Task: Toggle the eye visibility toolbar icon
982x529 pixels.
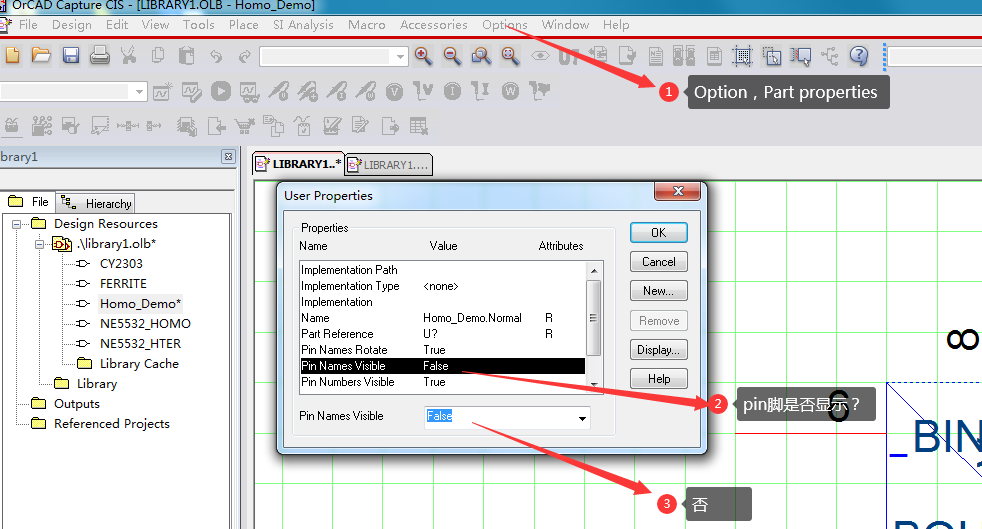Action: coord(540,56)
